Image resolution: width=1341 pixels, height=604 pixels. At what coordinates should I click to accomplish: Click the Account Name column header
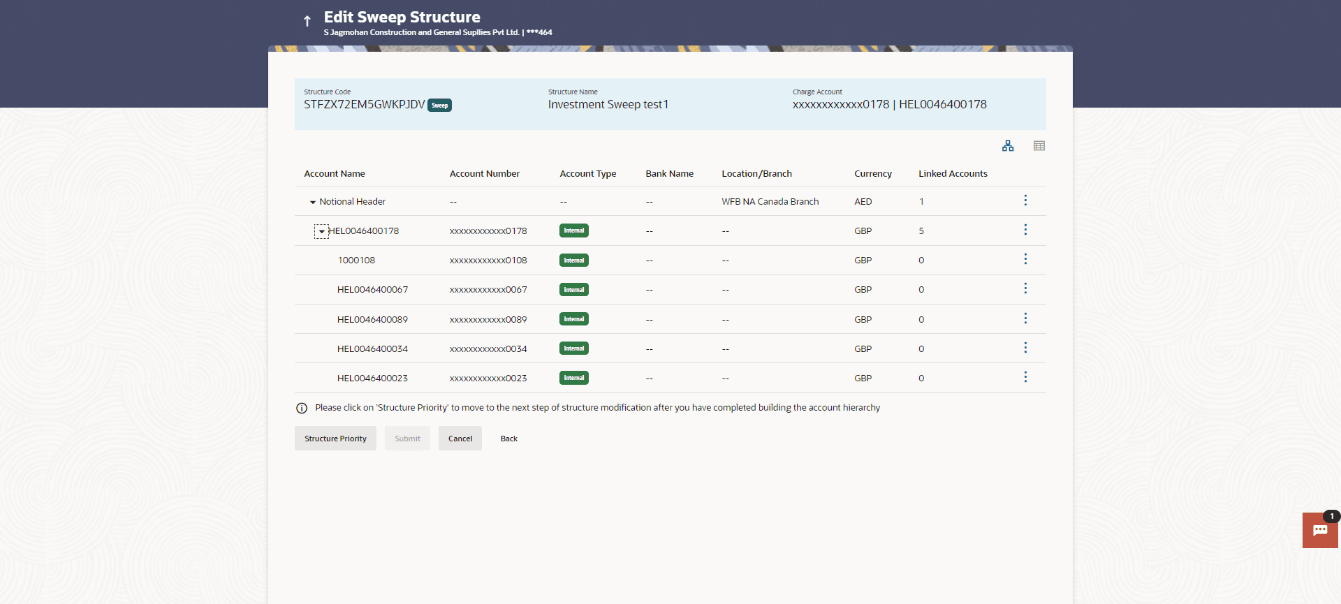[335, 173]
